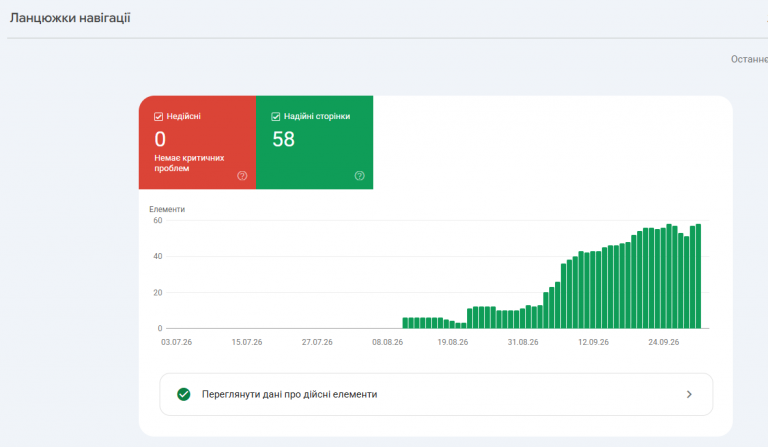Click the 15.07.26 date label
Screen dimensions: 768x447
(247, 342)
